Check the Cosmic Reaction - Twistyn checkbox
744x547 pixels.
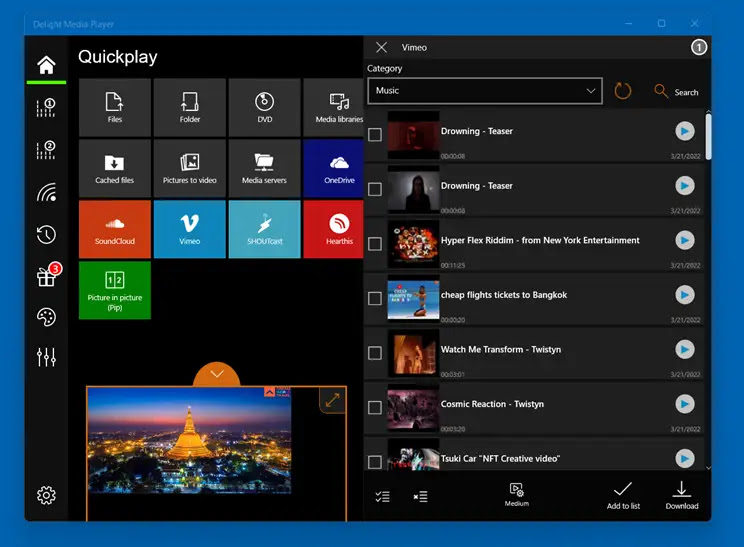point(375,408)
